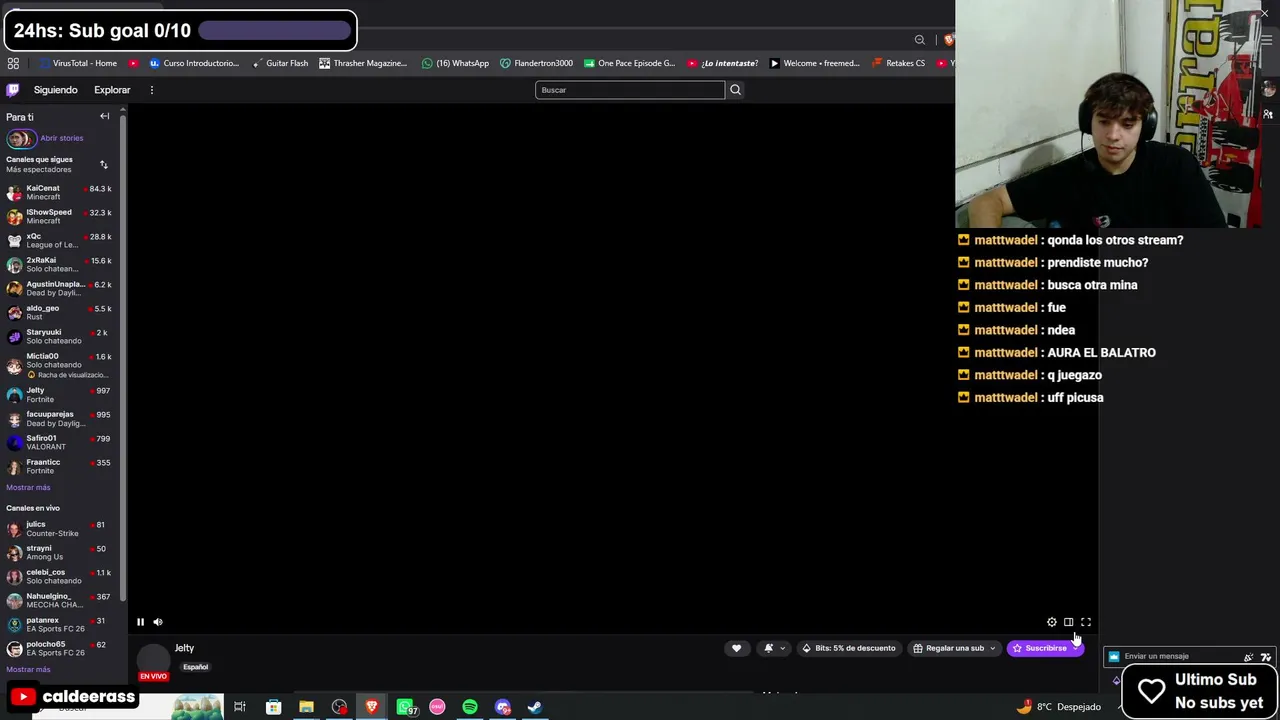The height and width of the screenshot is (720, 1280).
Task: Open One Pace Episode bookmark
Action: point(629,63)
